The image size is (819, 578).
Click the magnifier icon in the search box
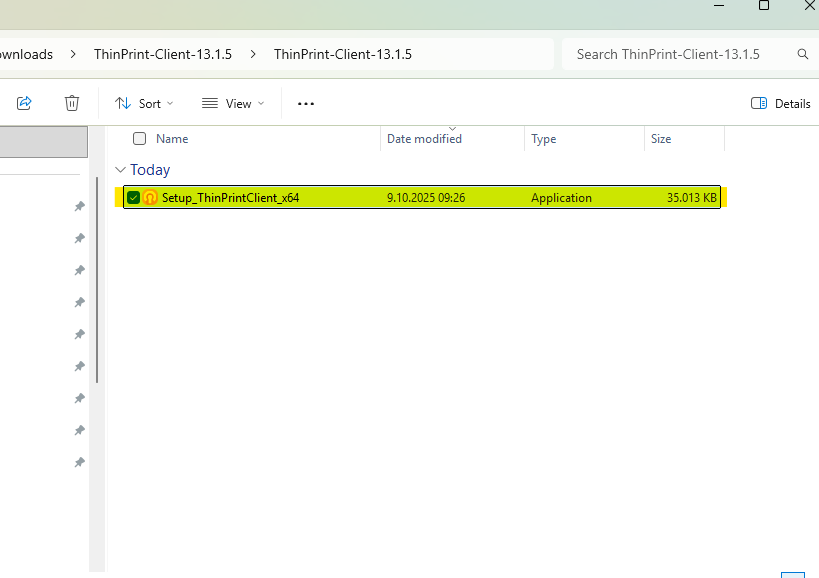pyautogui.click(x=802, y=54)
